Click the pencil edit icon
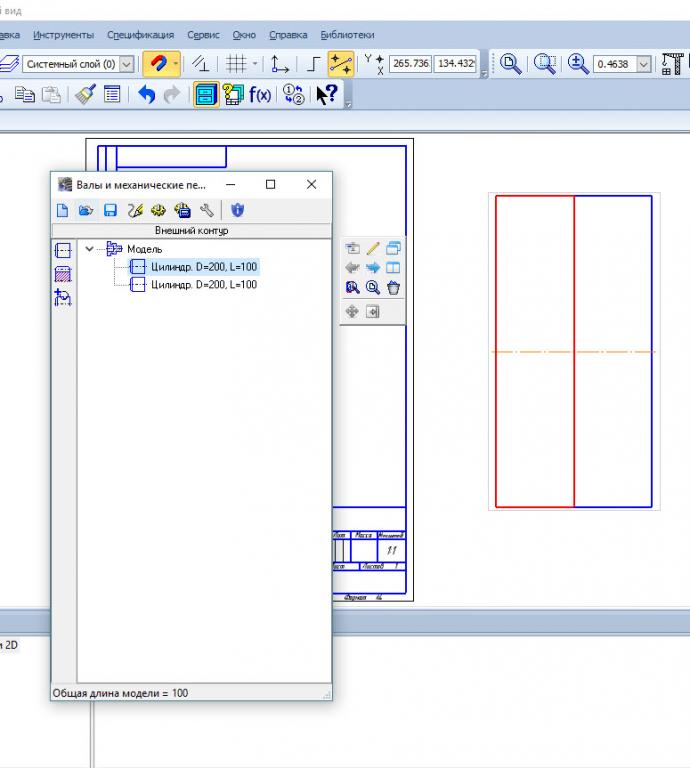This screenshot has height=768, width=690. 373,248
